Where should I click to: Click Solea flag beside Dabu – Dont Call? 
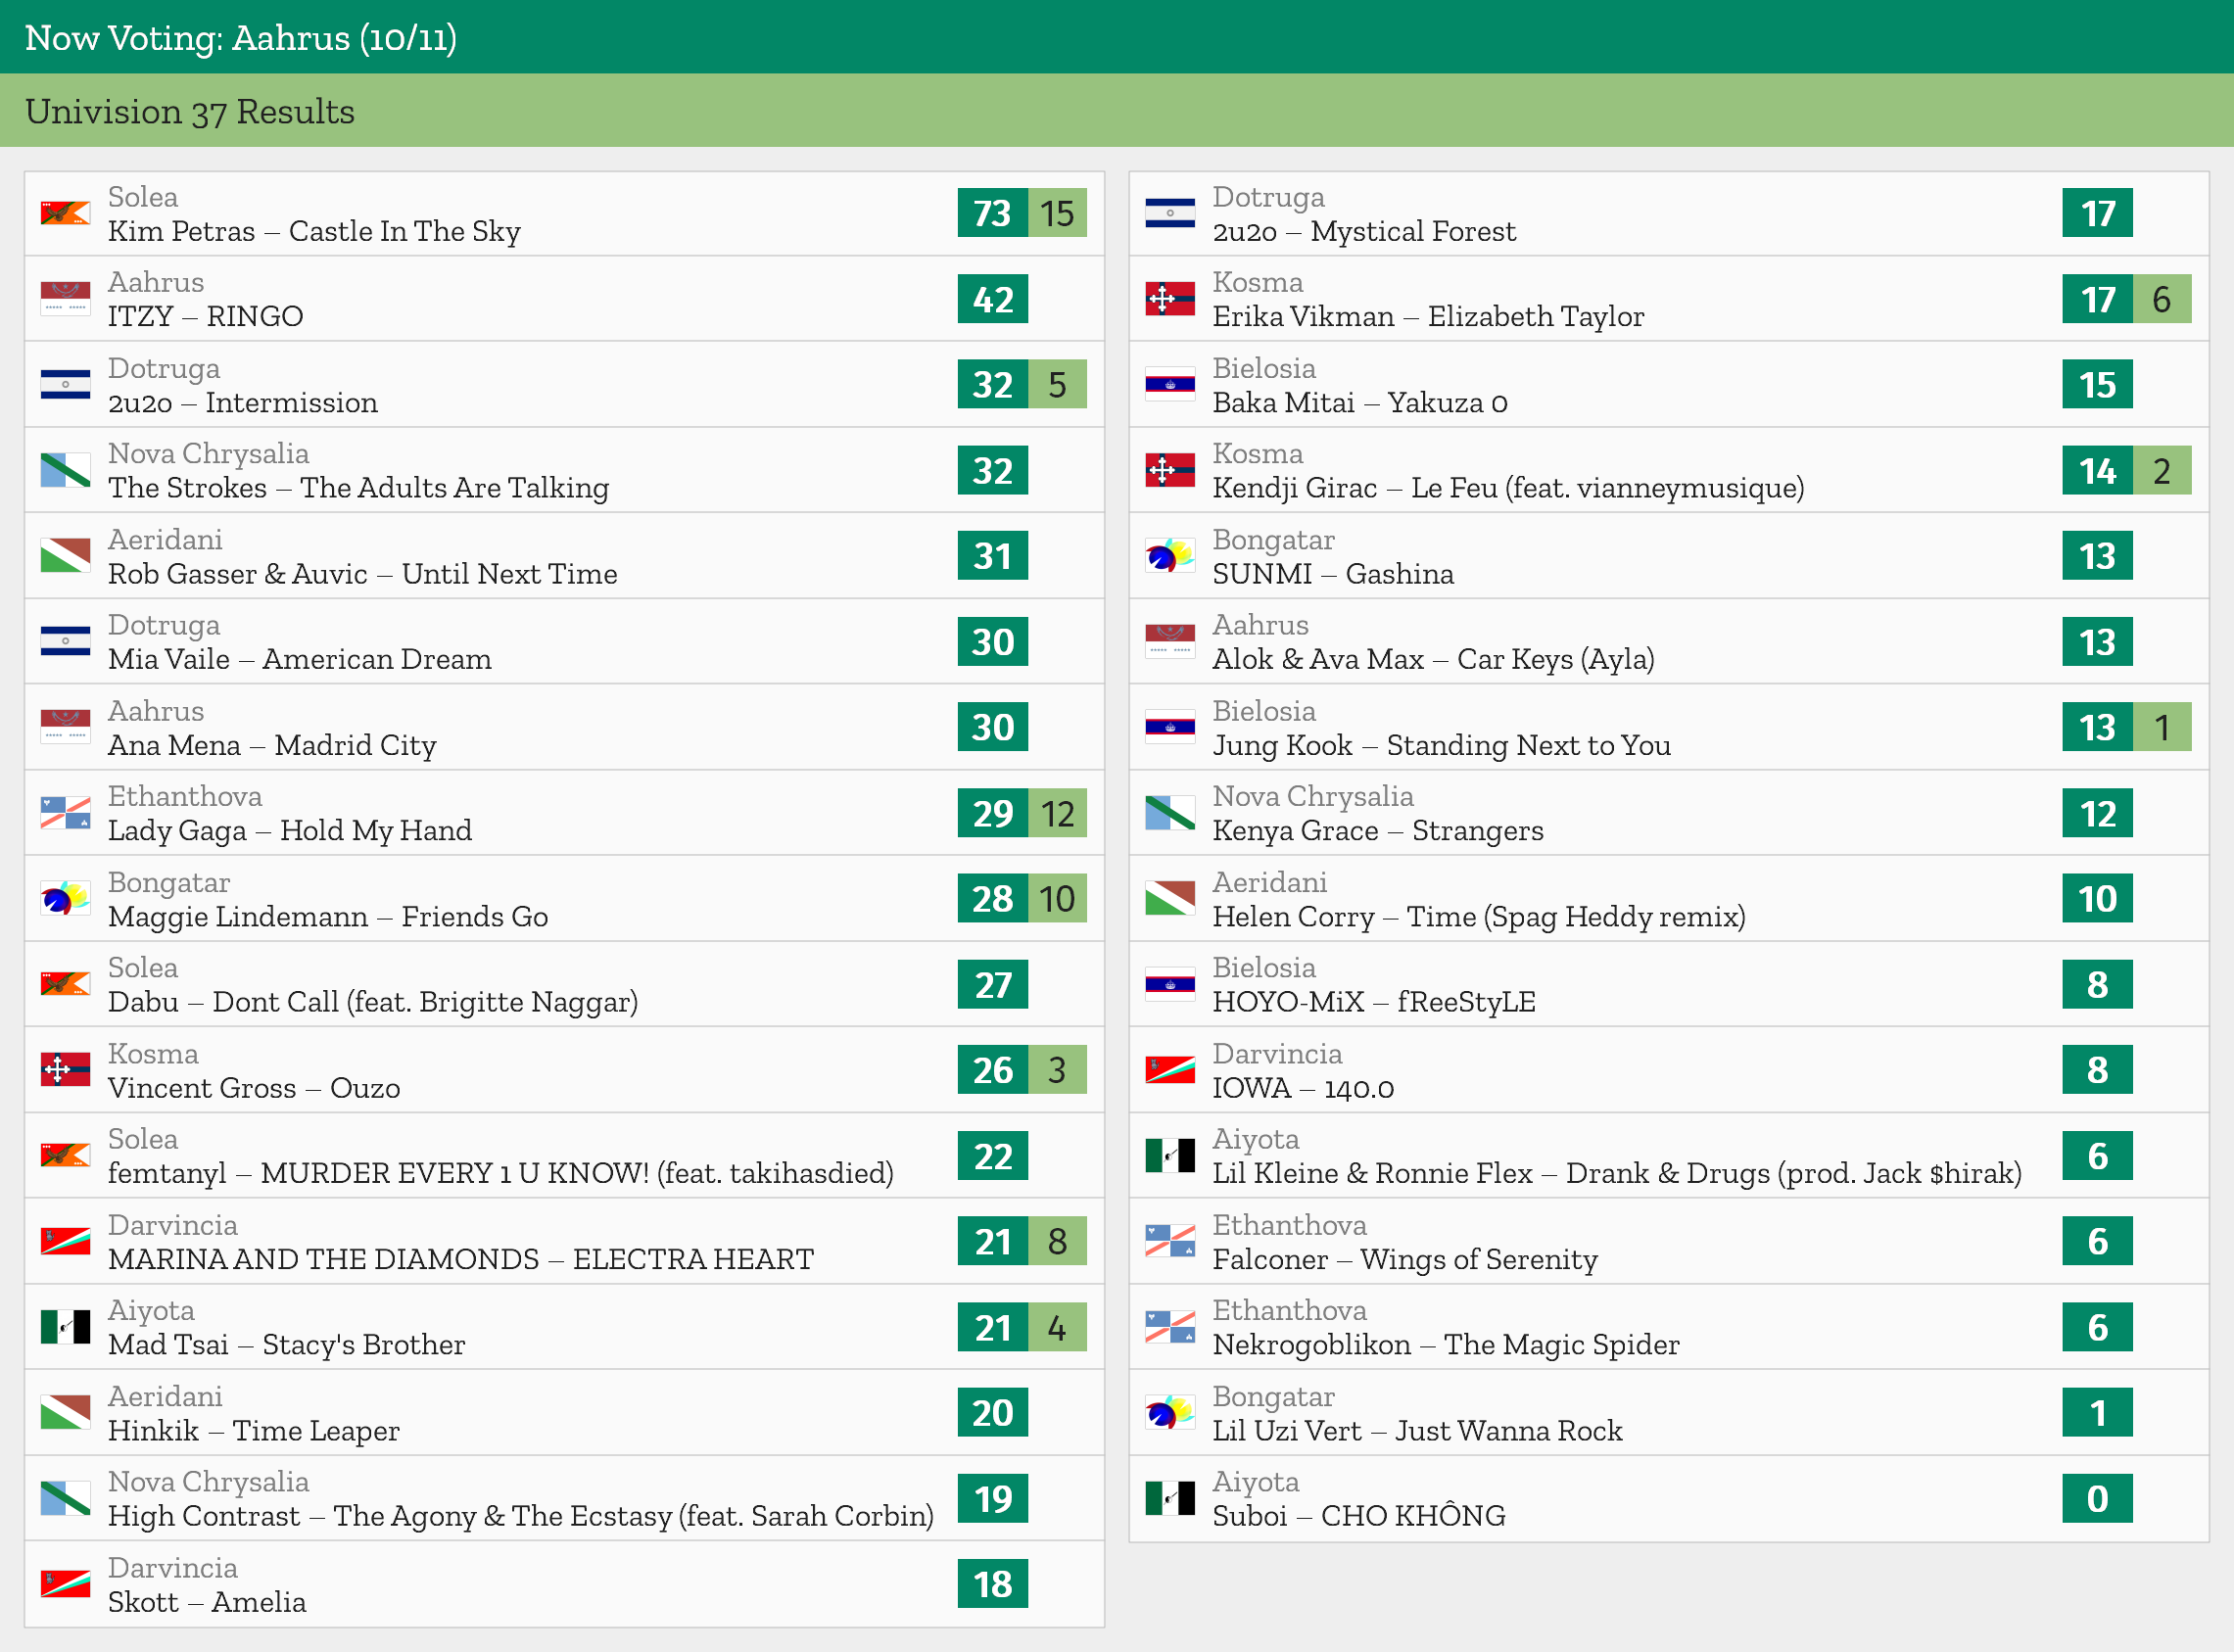click(x=65, y=984)
